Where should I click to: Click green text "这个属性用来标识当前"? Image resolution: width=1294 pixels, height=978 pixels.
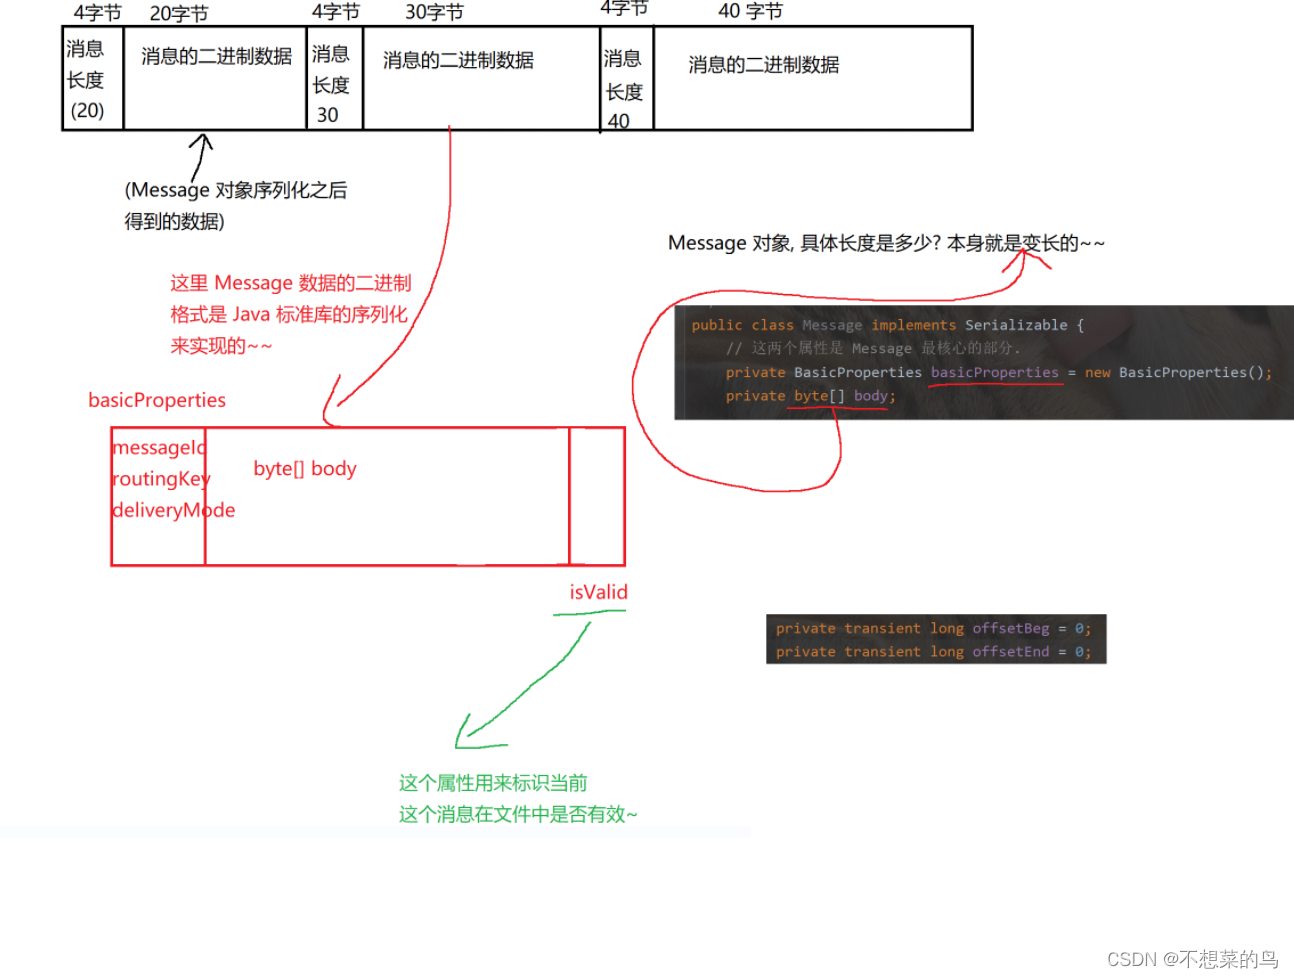tap(493, 783)
